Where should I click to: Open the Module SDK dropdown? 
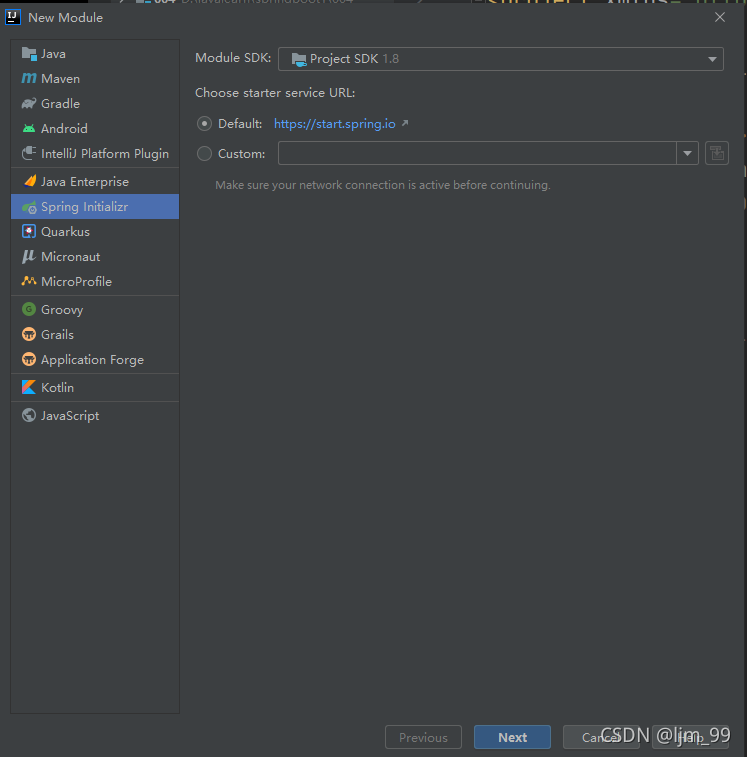click(501, 59)
